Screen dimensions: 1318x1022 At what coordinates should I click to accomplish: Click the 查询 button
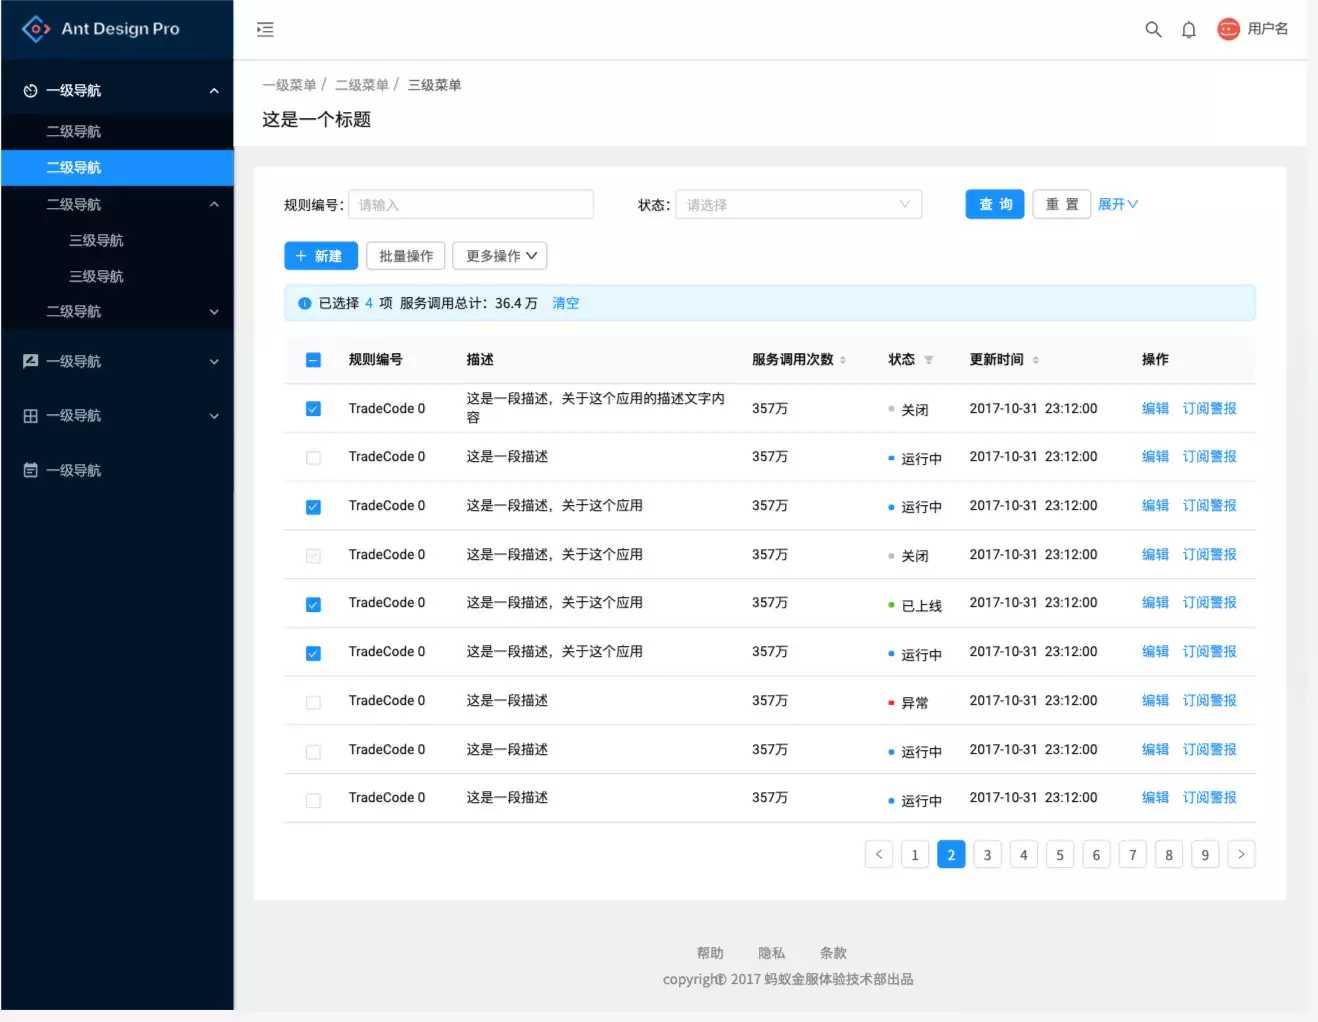993,204
